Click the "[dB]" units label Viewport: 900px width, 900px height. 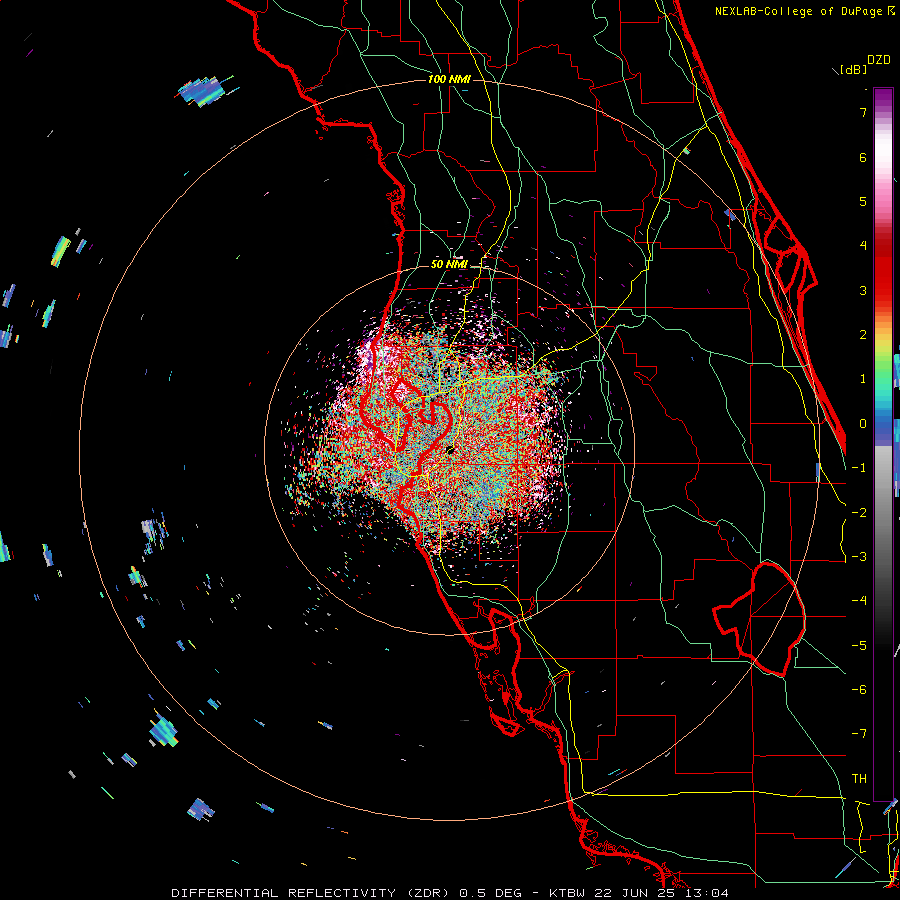pyautogui.click(x=853, y=70)
